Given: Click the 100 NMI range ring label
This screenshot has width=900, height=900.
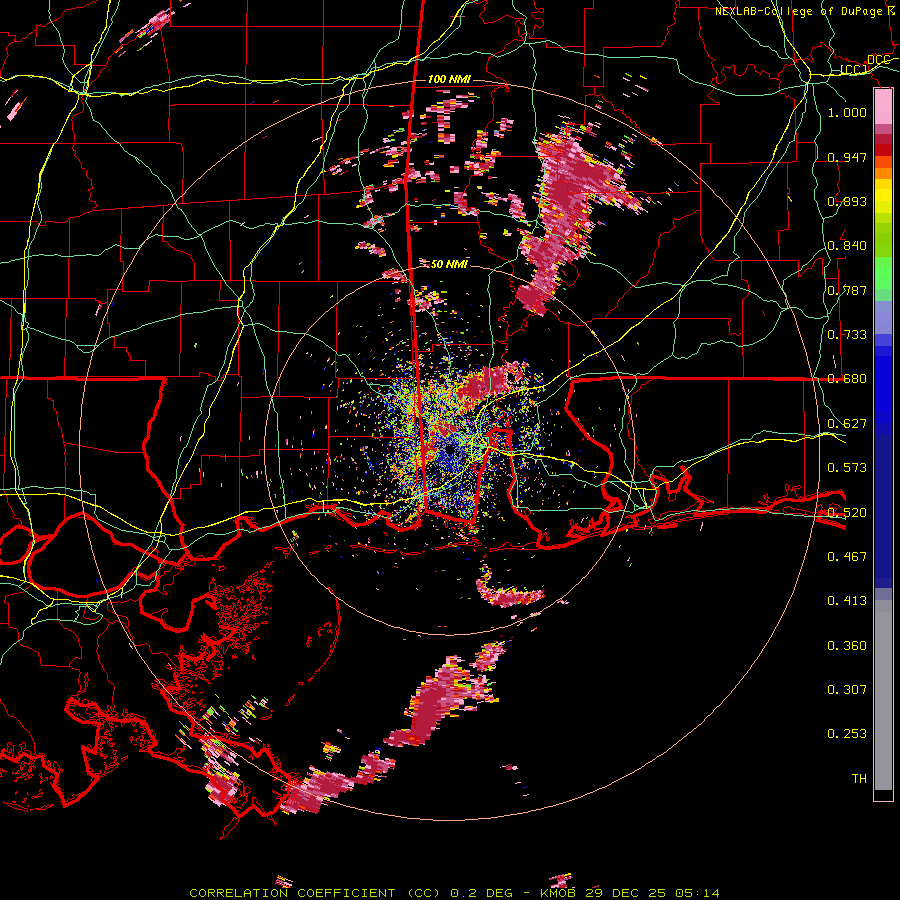Looking at the screenshot, I should pos(449,79).
